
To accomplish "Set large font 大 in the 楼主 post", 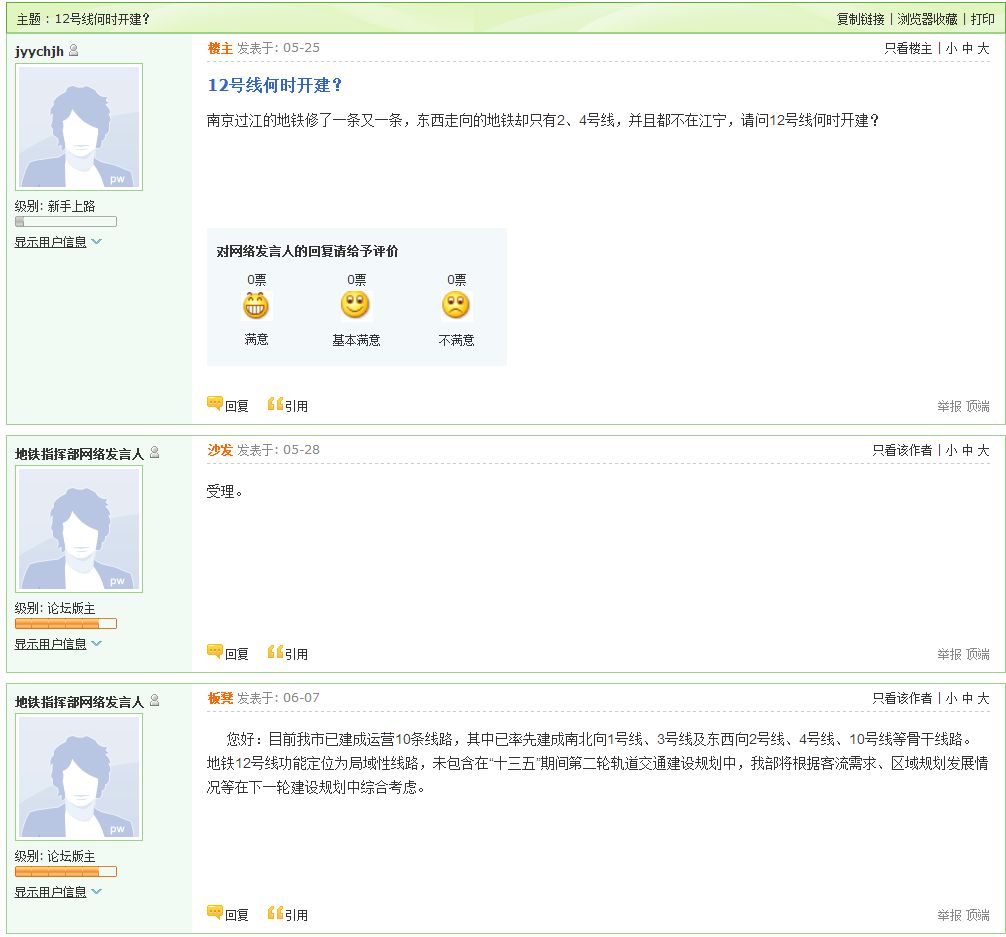I will (x=983, y=48).
